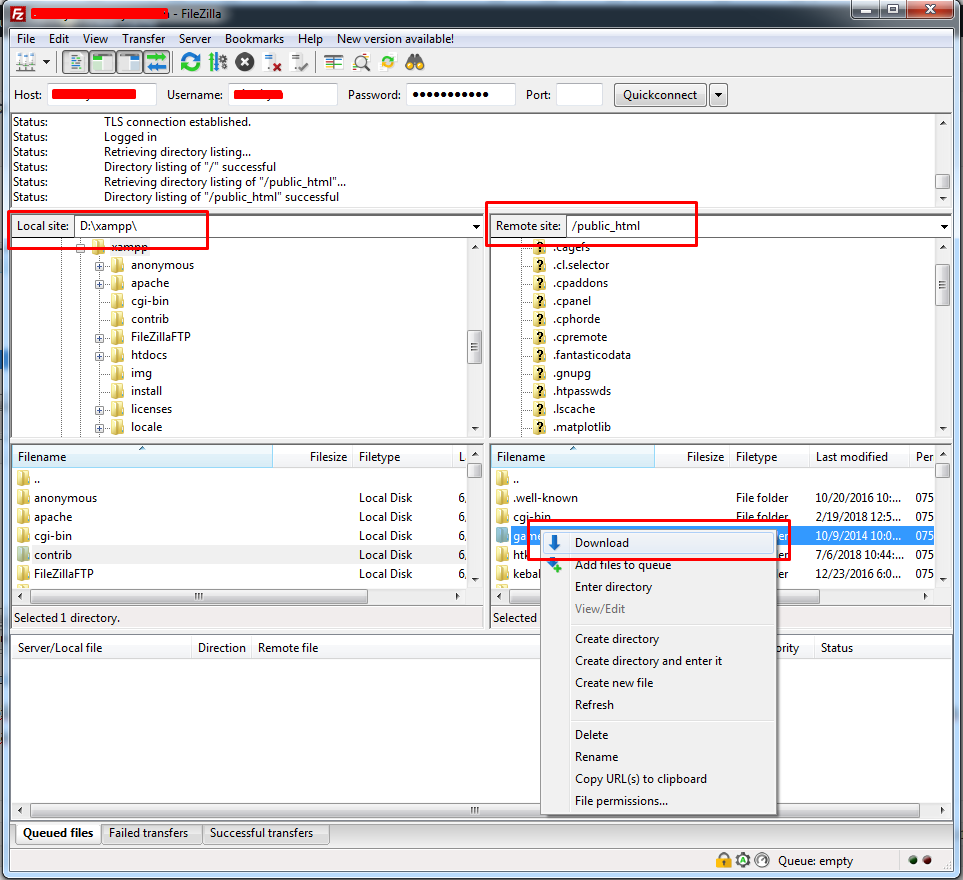Toggle the transfer queue display
963x880 pixels.
tap(157, 63)
